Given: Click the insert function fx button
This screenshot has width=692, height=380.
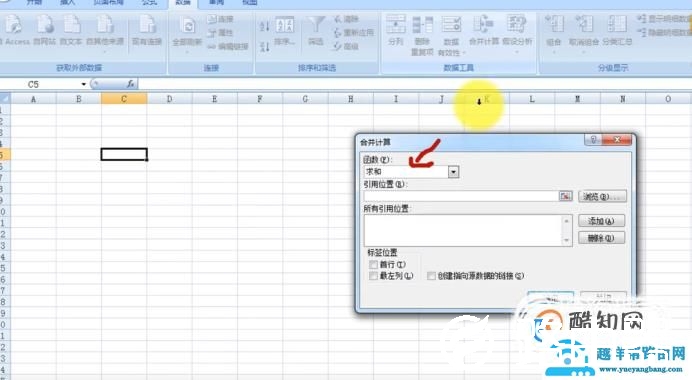Looking at the screenshot, I should point(130,84).
